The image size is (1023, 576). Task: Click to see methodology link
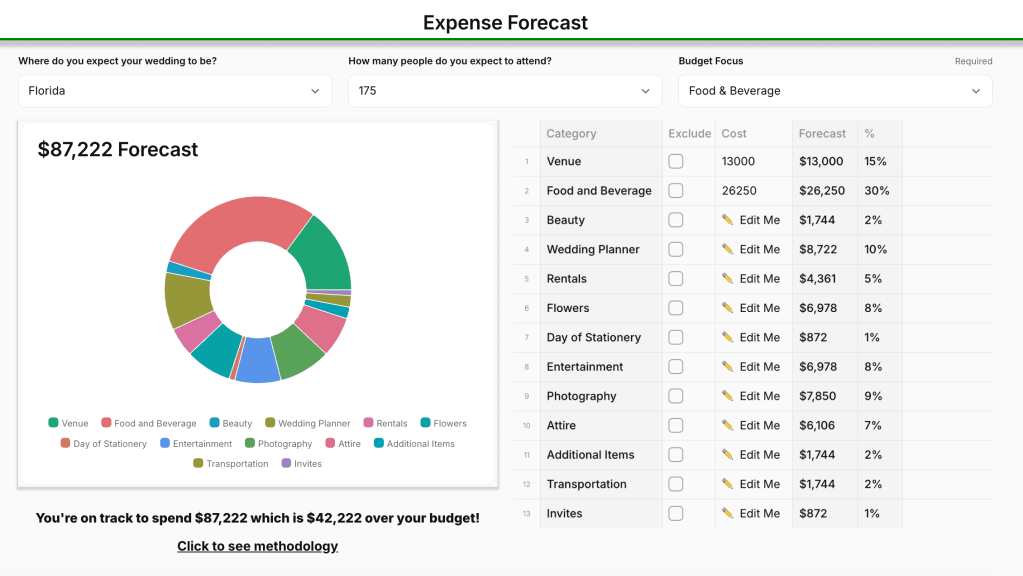point(257,546)
